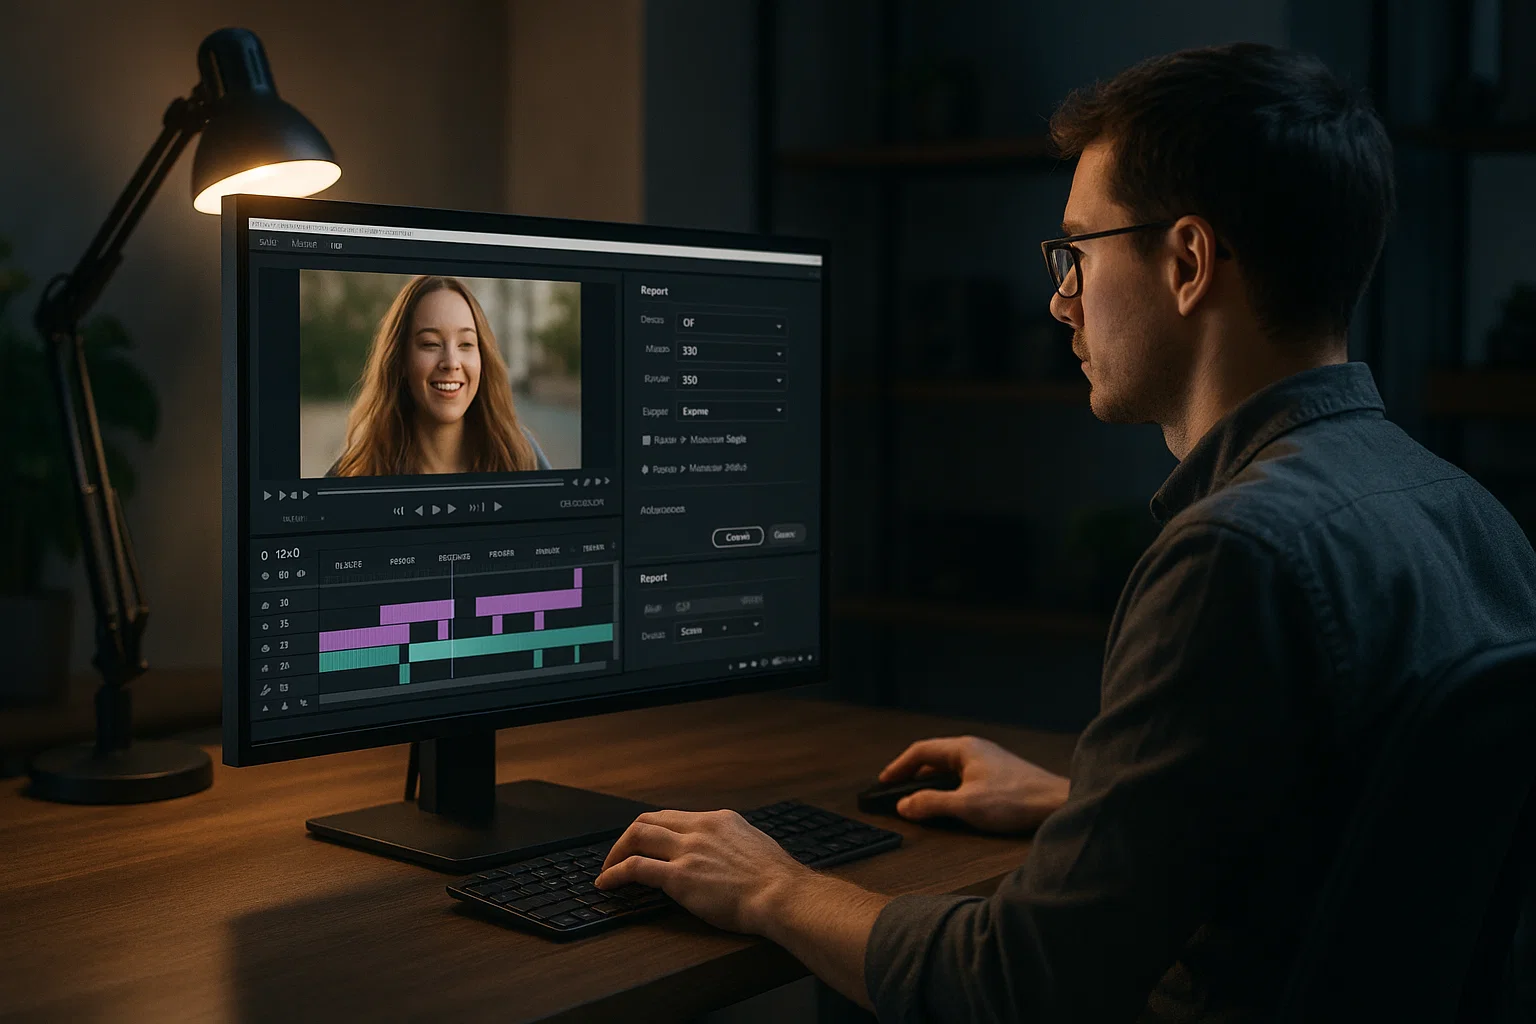Select the long teal clip spanning the timeline
Viewport: 1536px width, 1024px height.
pos(511,641)
